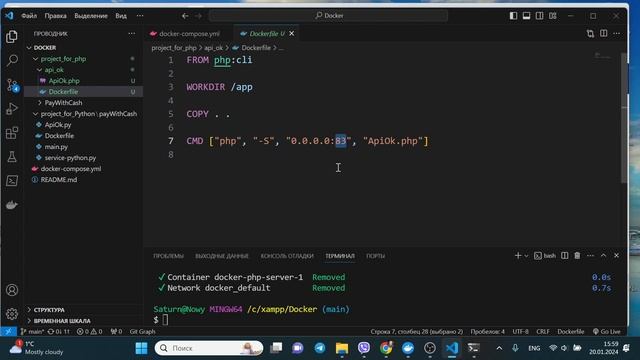Screen dimensions: 640x360
Task: Open the Docker whale view in activity bar
Action: (x=12, y=205)
